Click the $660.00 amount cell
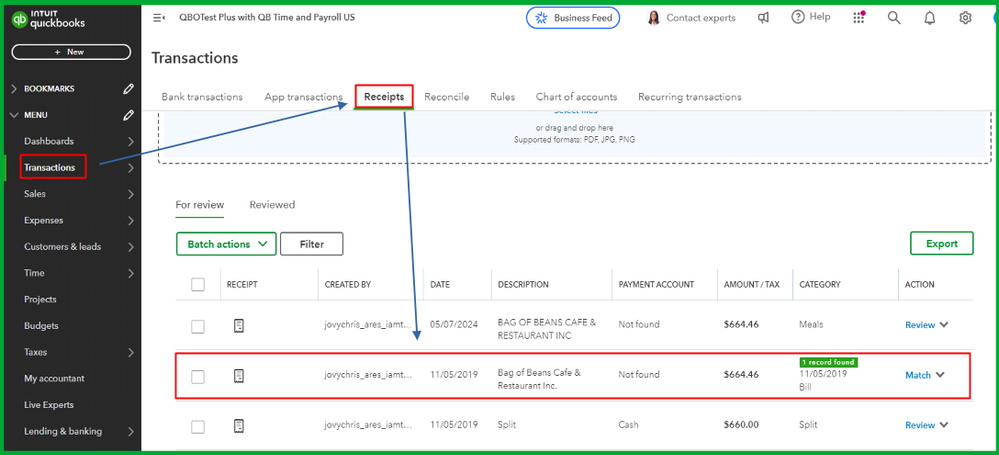Viewport: 999px width, 455px height. tap(742, 425)
